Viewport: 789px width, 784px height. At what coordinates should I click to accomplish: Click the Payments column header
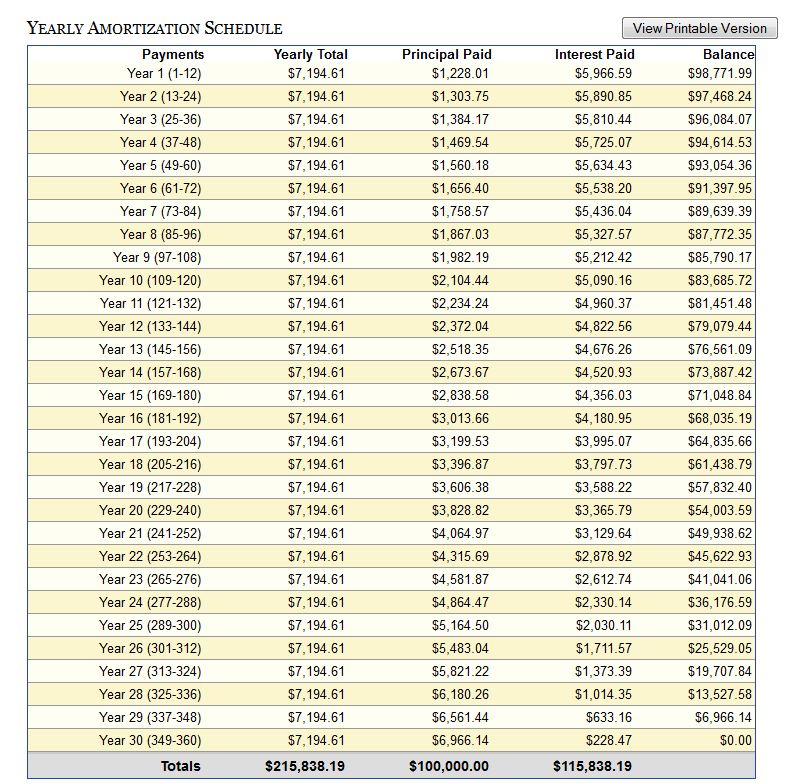pos(172,54)
